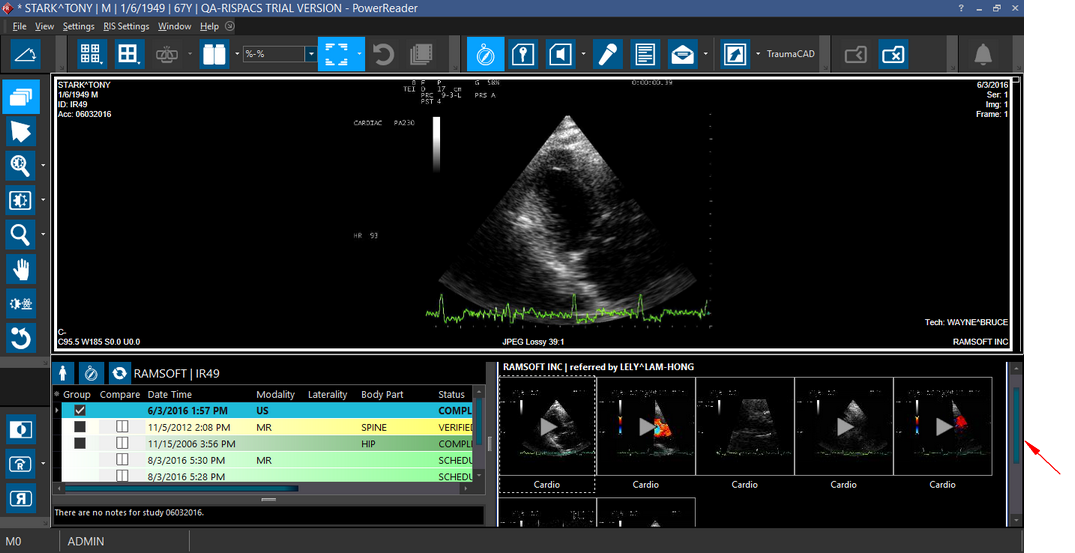Sort studies by Date Time column
The image size is (1075, 553).
[170, 395]
